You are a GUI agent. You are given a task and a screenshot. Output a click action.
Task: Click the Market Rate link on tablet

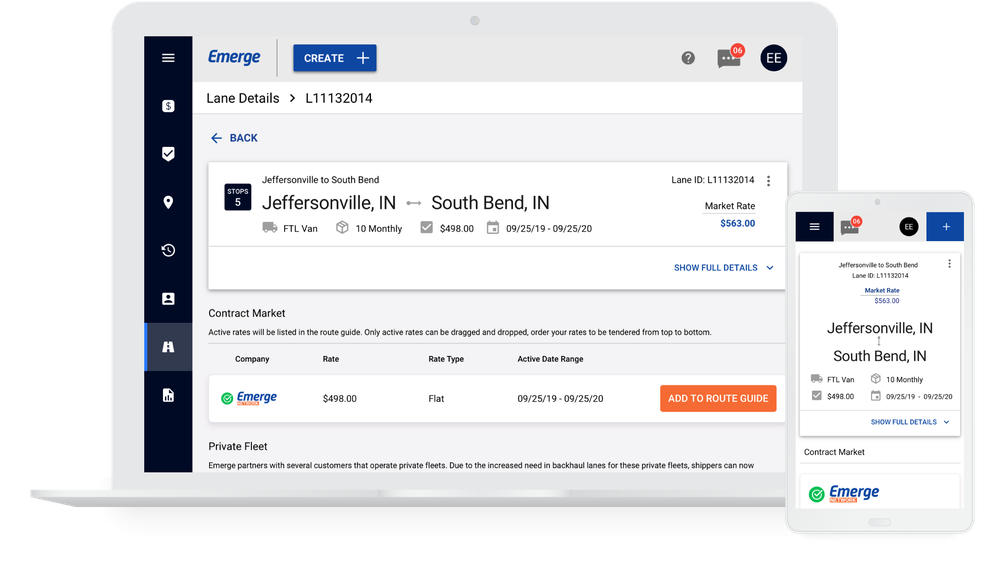click(882, 290)
